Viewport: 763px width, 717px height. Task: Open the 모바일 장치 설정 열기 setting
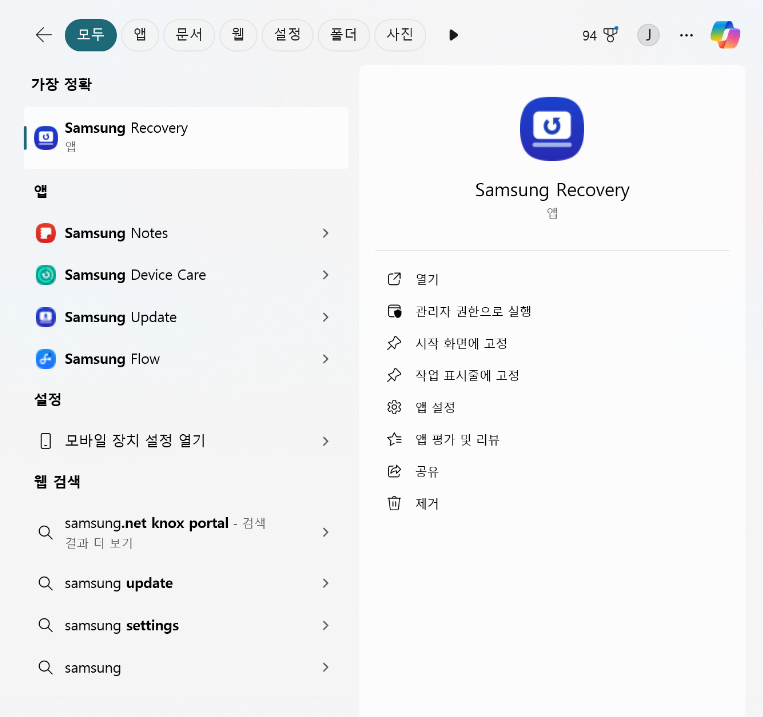[x=186, y=441]
